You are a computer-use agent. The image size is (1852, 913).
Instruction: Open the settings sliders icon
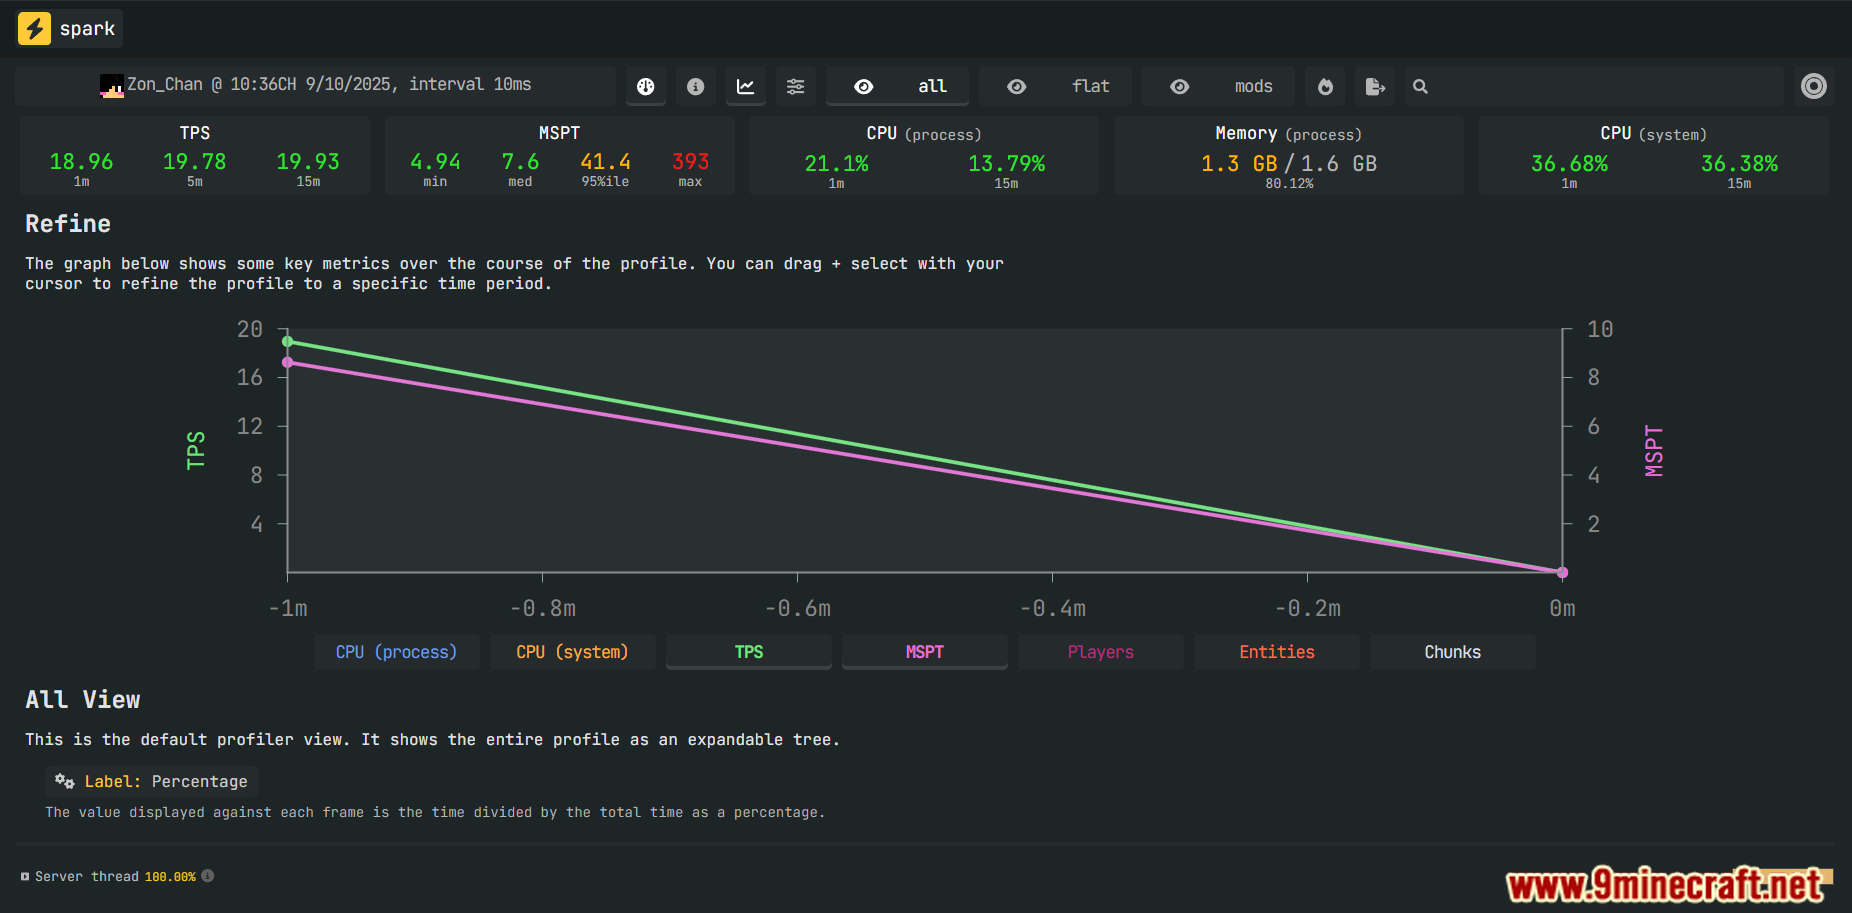tap(796, 87)
